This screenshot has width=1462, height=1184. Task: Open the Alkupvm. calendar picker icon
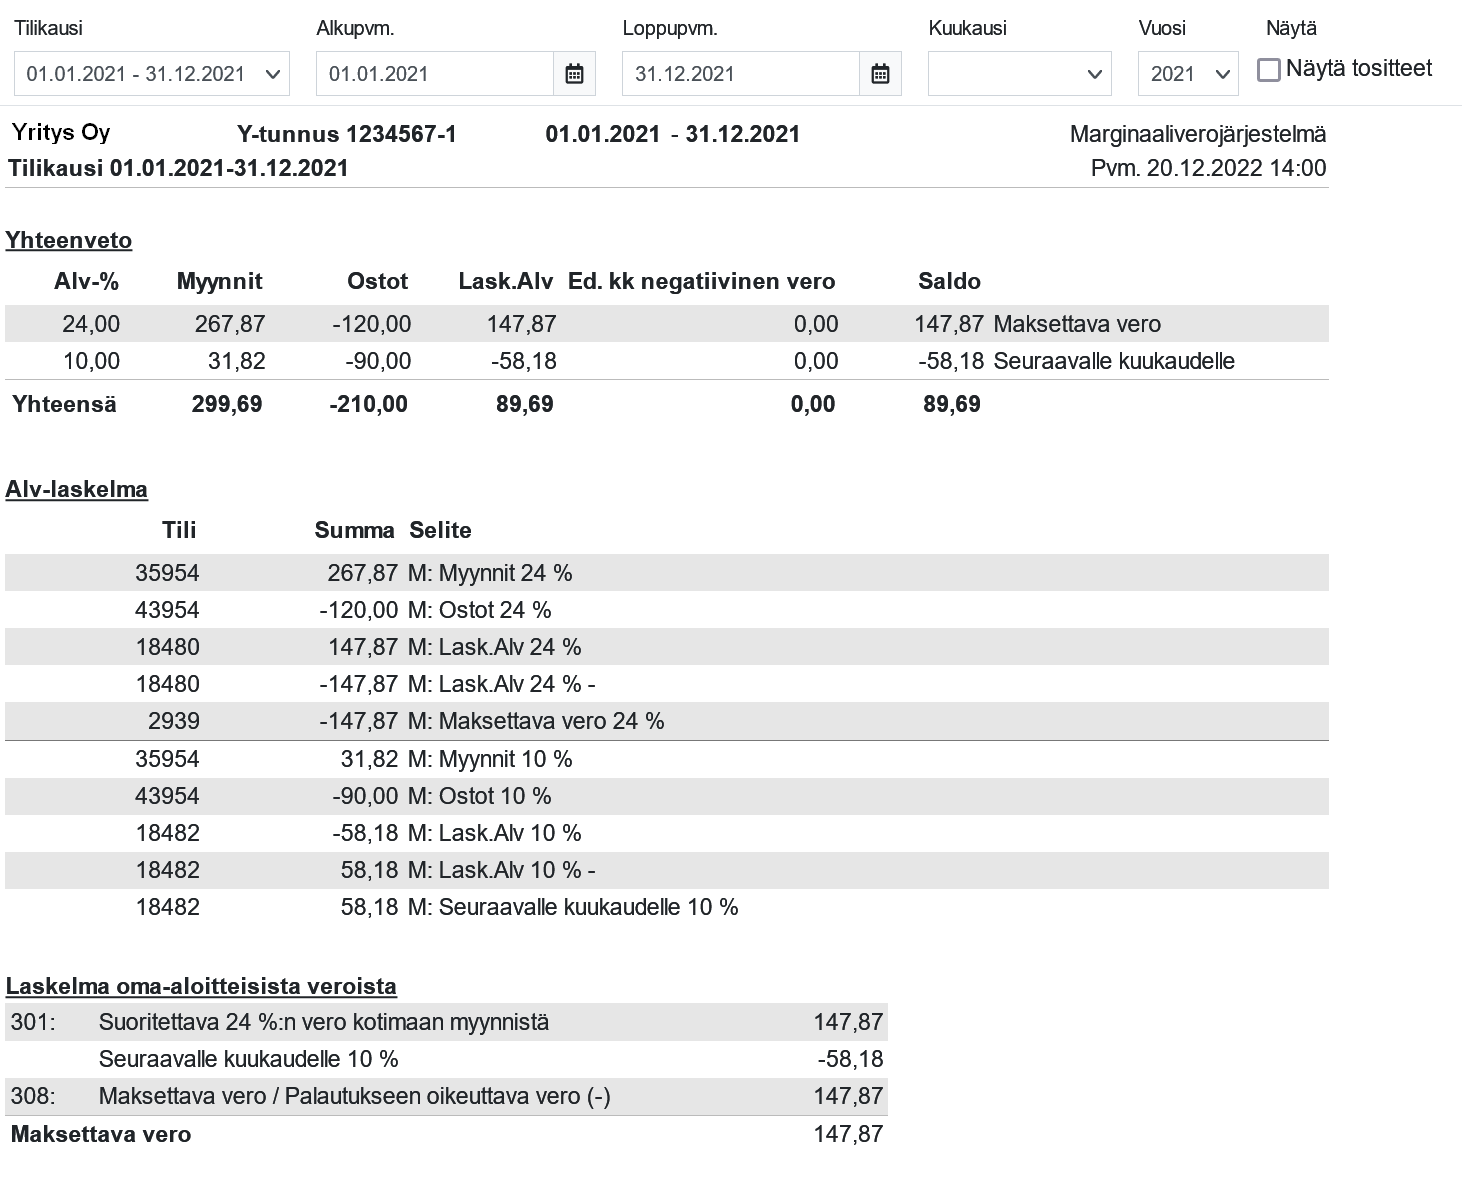[x=574, y=74]
